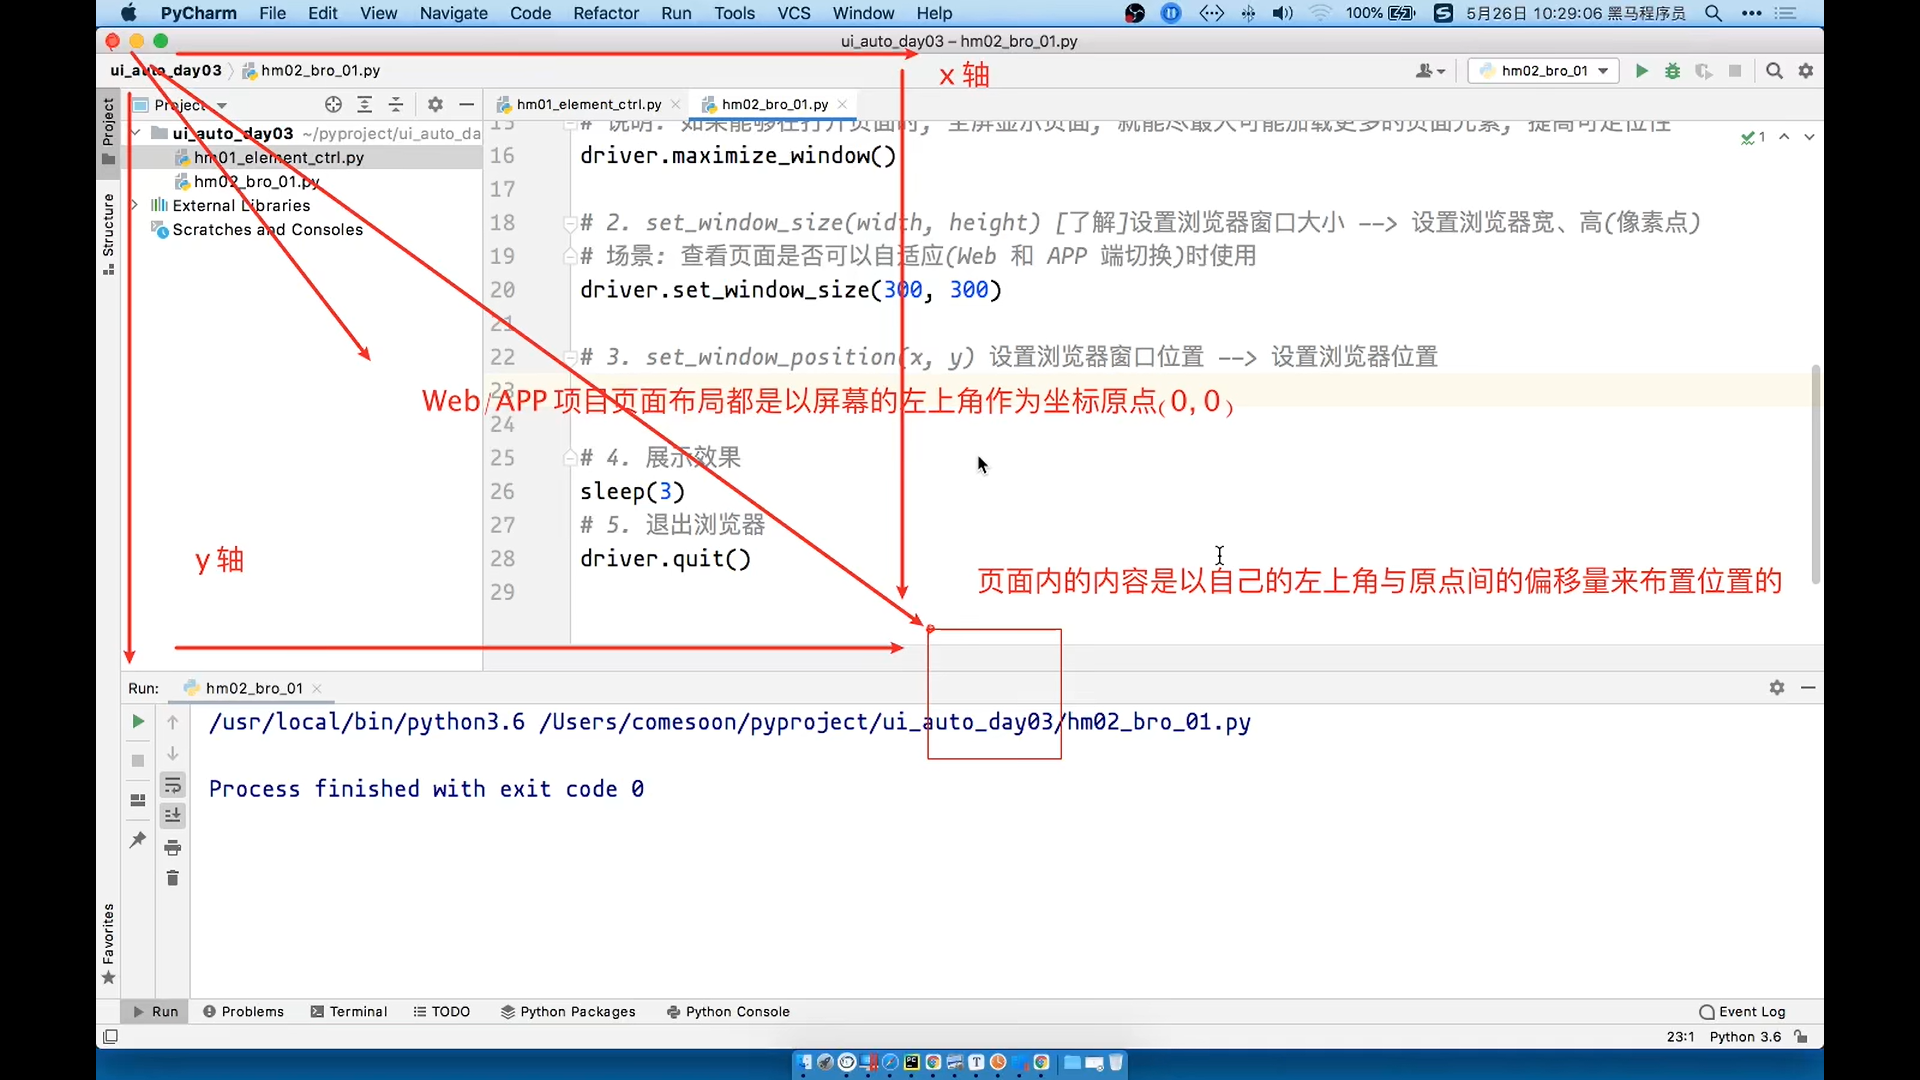Click the locate-file target icon in the Project panel

333,105
